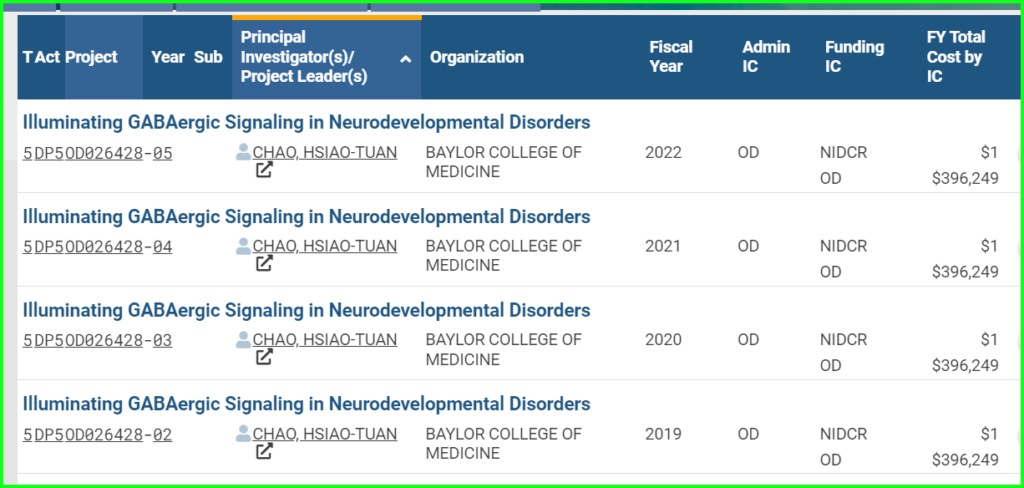Sort by the Project column header
Screen dimensions: 1024x488
pyautogui.click(x=91, y=57)
